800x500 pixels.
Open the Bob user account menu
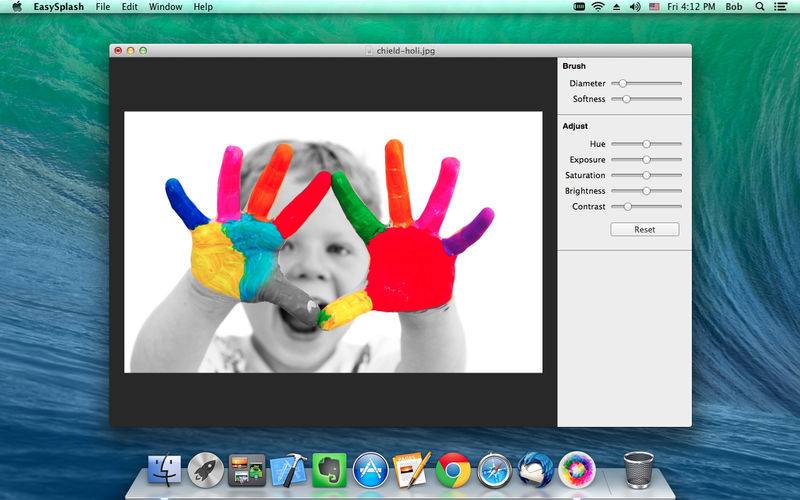tap(734, 7)
